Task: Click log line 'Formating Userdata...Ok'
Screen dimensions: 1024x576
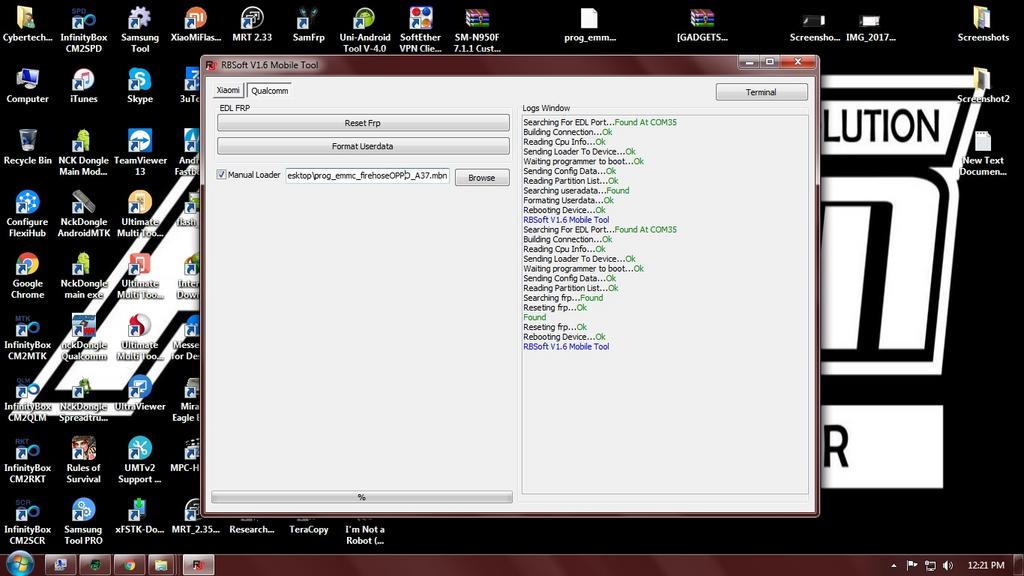Action: (568, 200)
